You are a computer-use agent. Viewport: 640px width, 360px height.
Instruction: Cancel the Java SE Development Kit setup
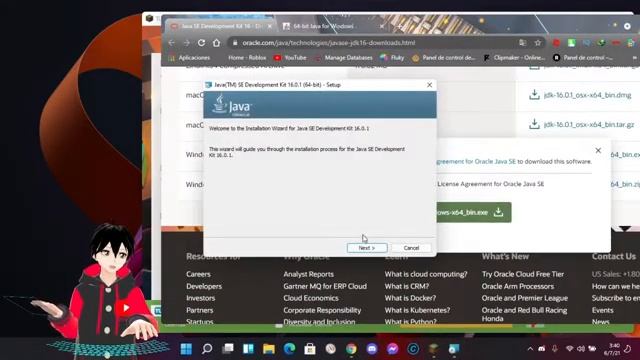[x=411, y=248]
